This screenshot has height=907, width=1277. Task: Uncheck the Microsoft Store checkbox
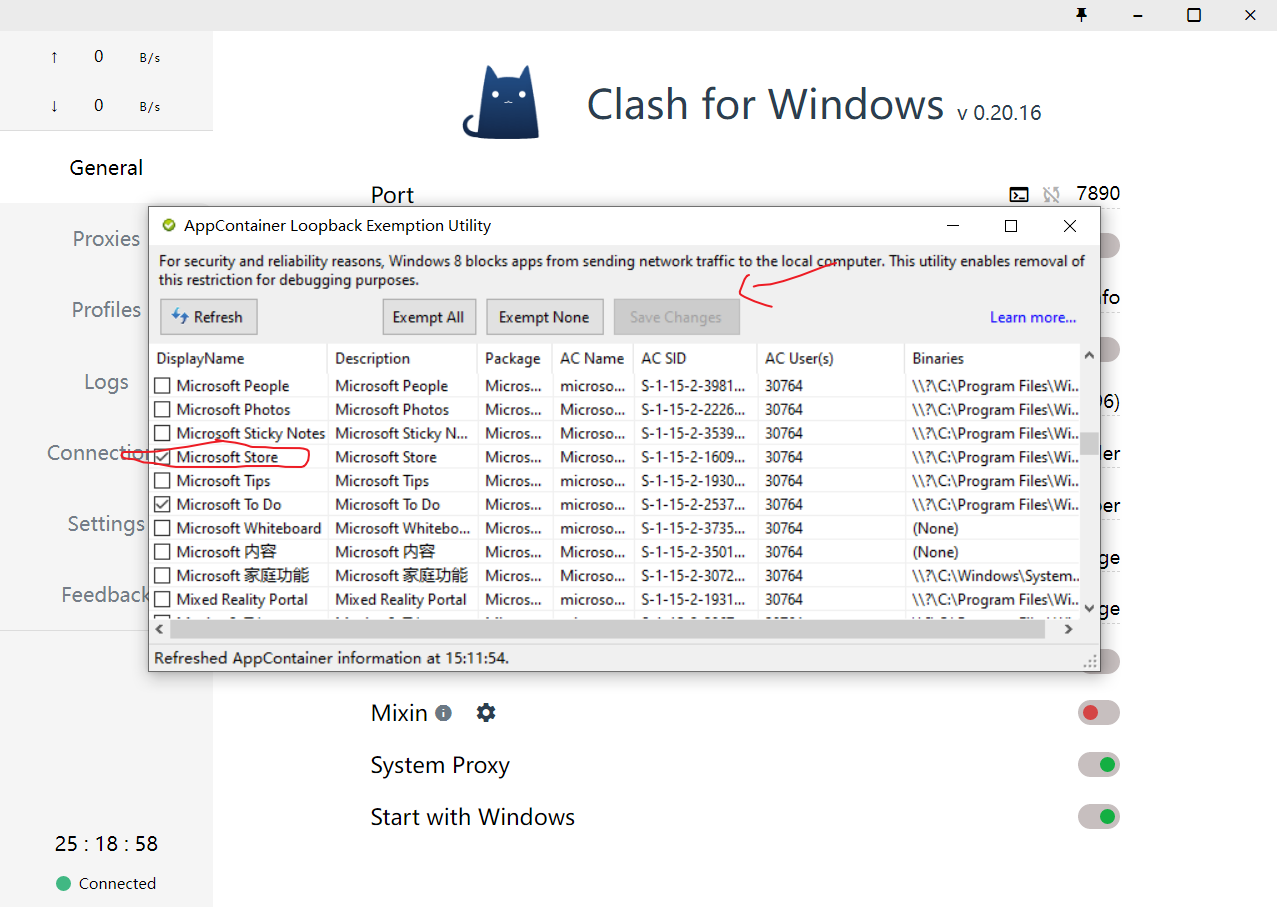pos(162,457)
